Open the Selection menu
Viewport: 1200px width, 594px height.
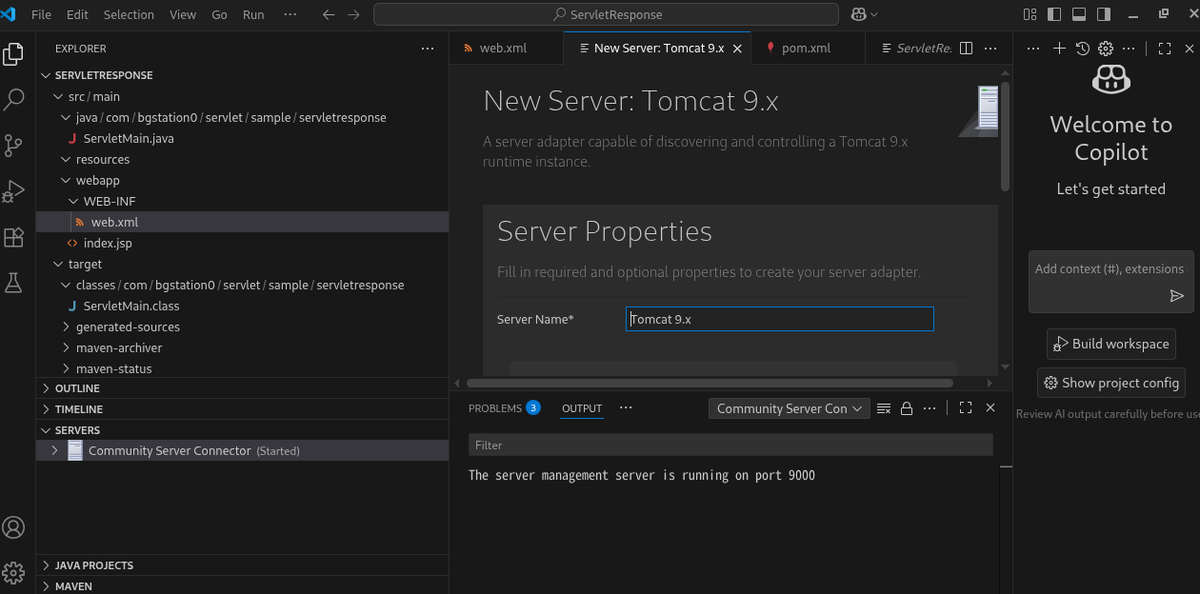tap(129, 15)
